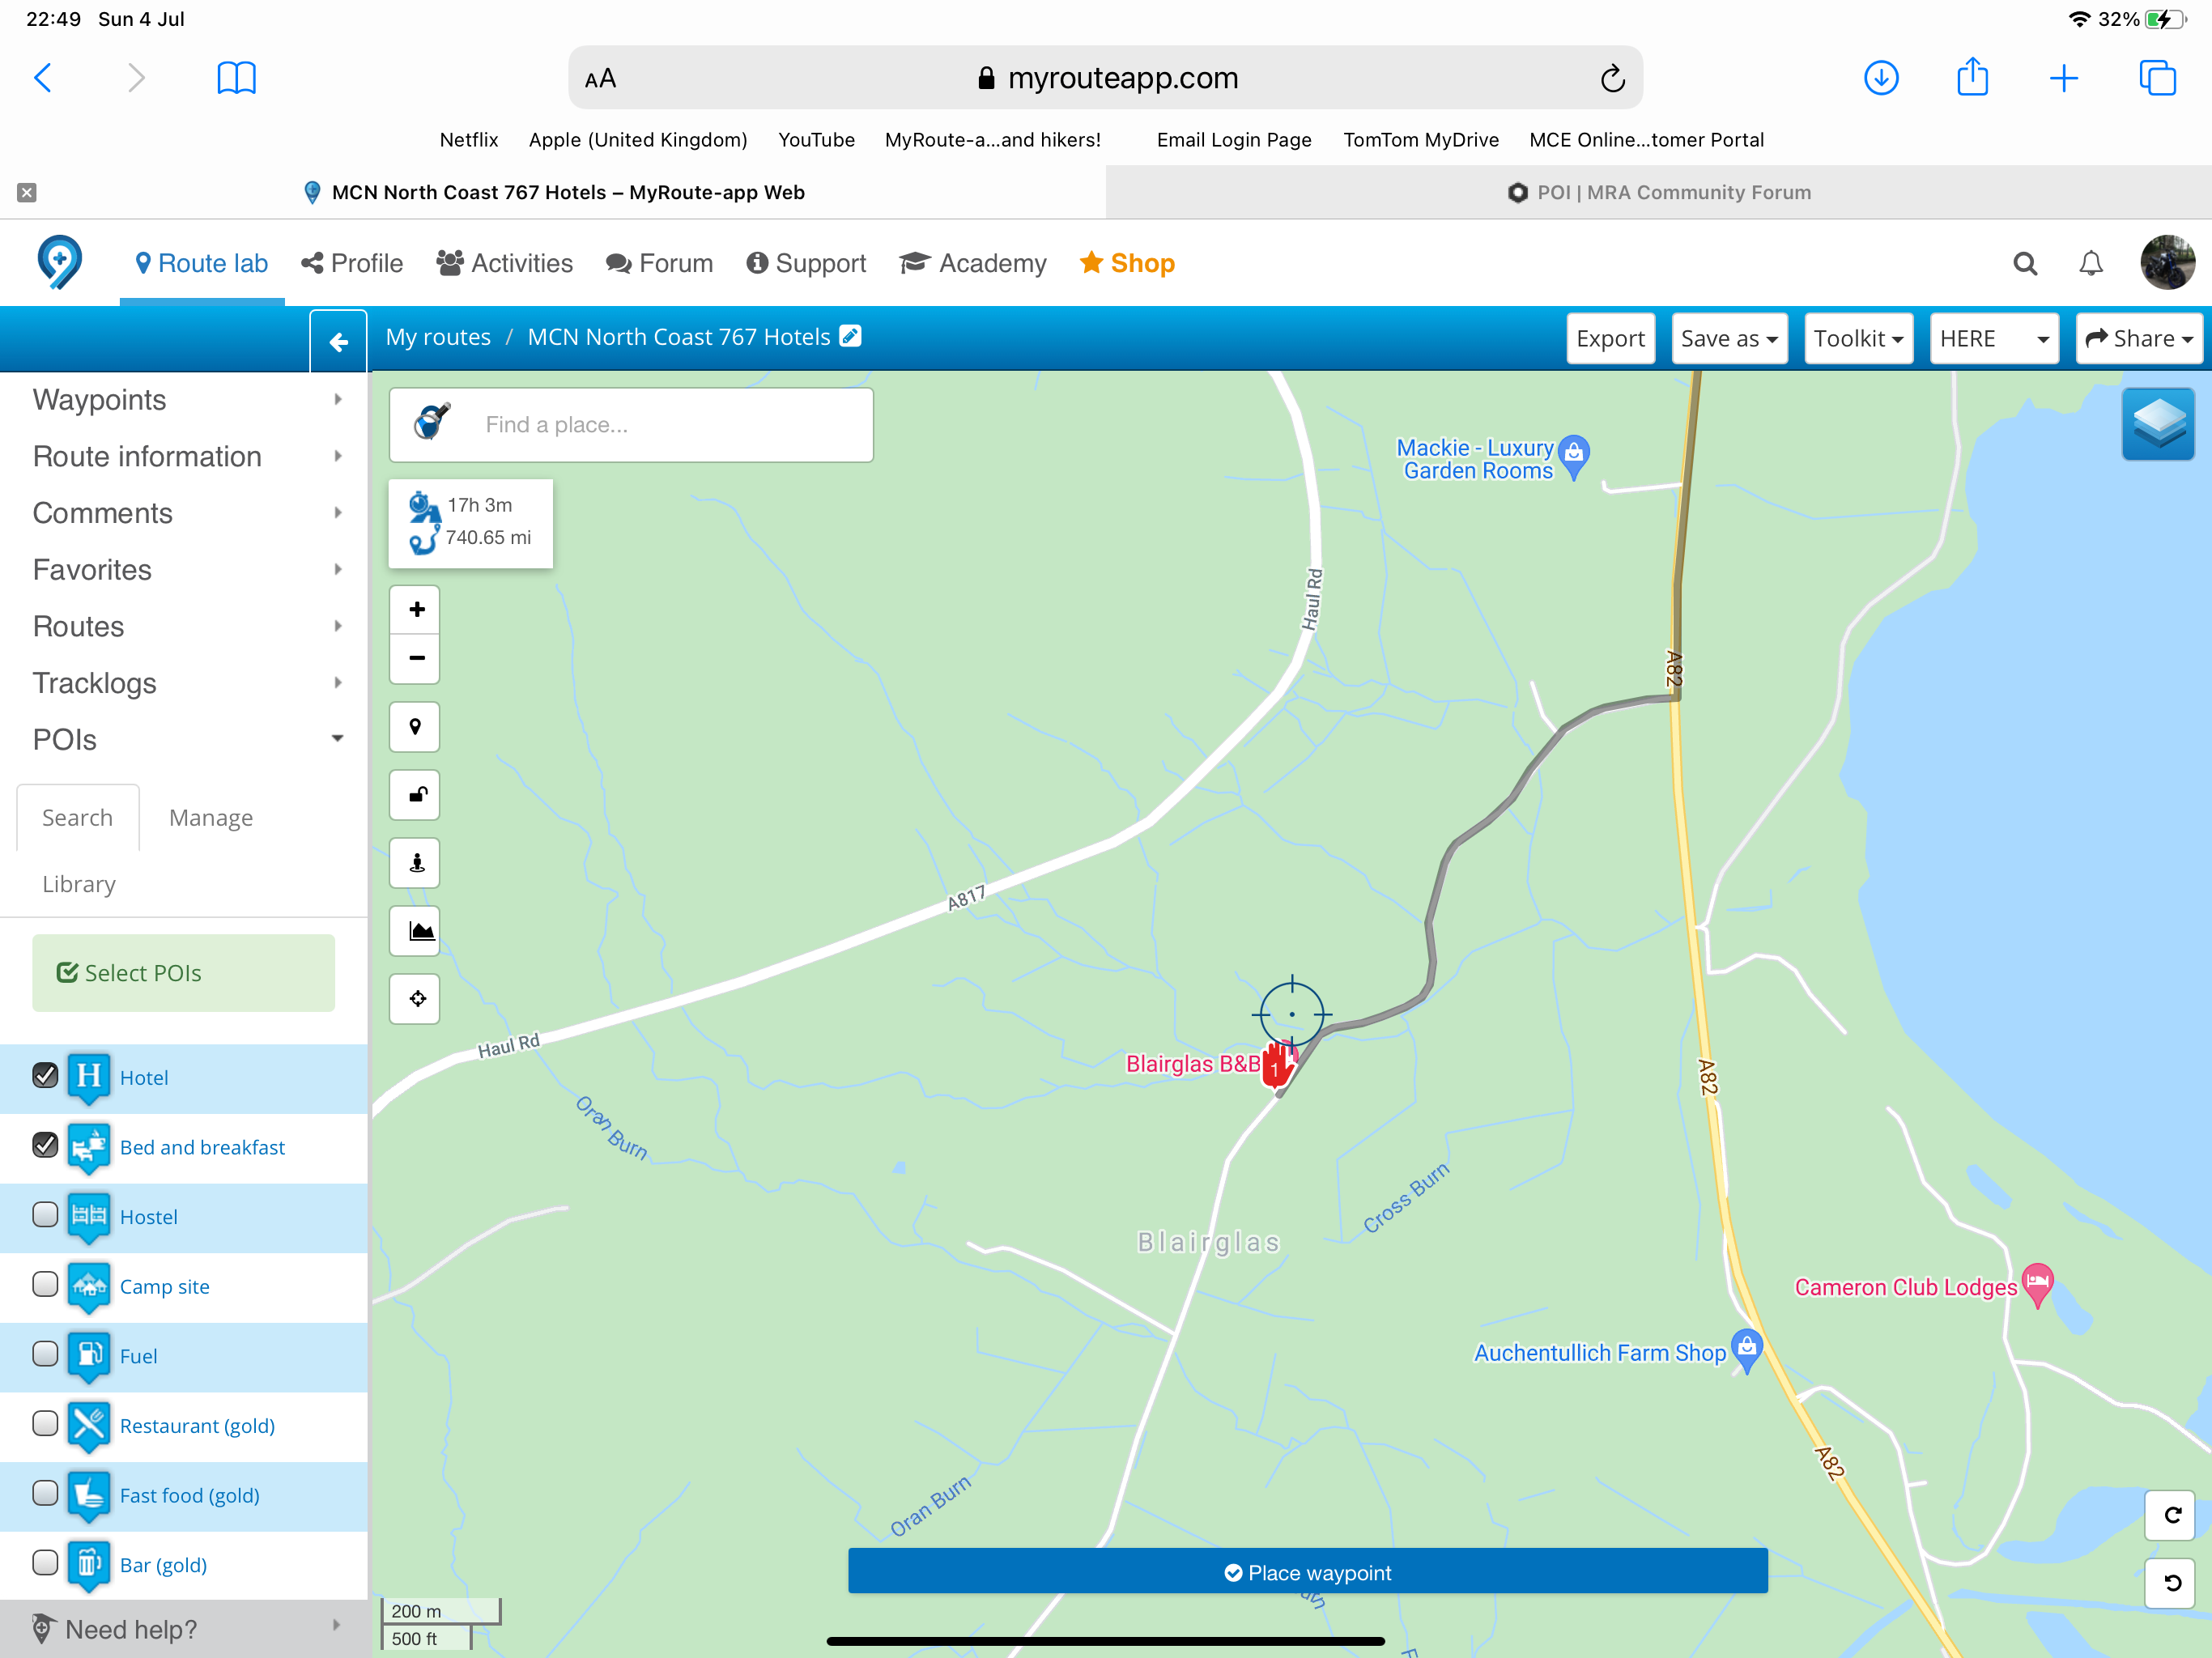The image size is (2212, 1658).
Task: Open the Forum menu item
Action: tap(660, 263)
